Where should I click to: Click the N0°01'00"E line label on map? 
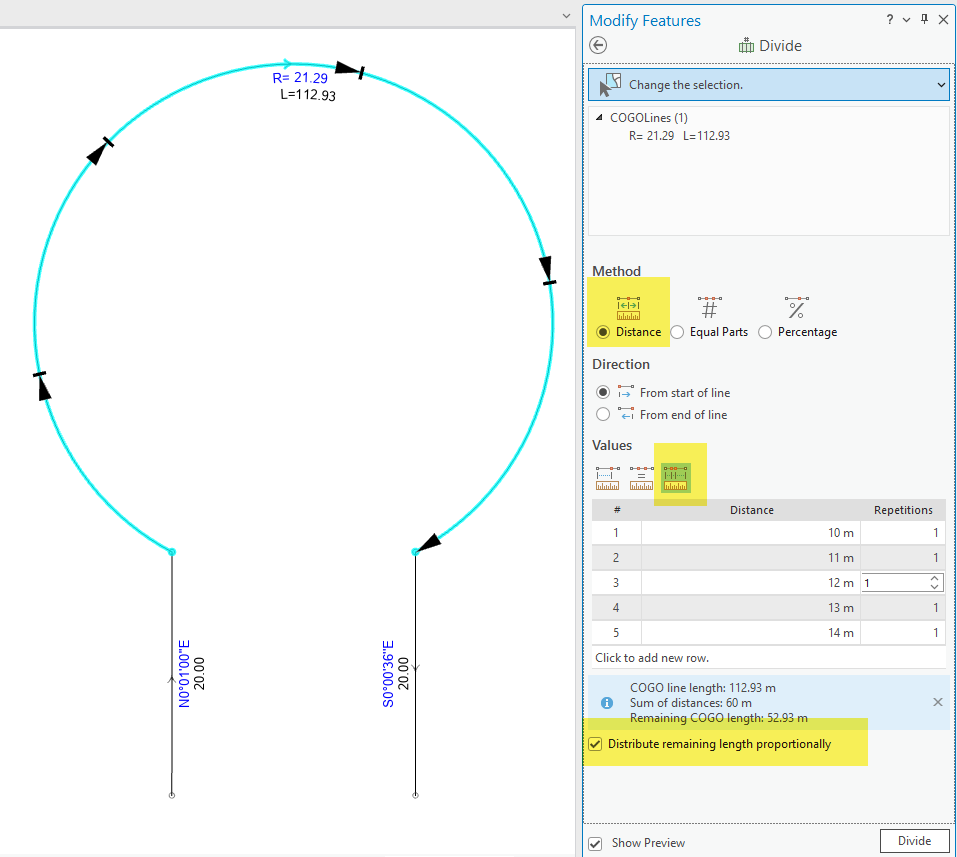(184, 674)
